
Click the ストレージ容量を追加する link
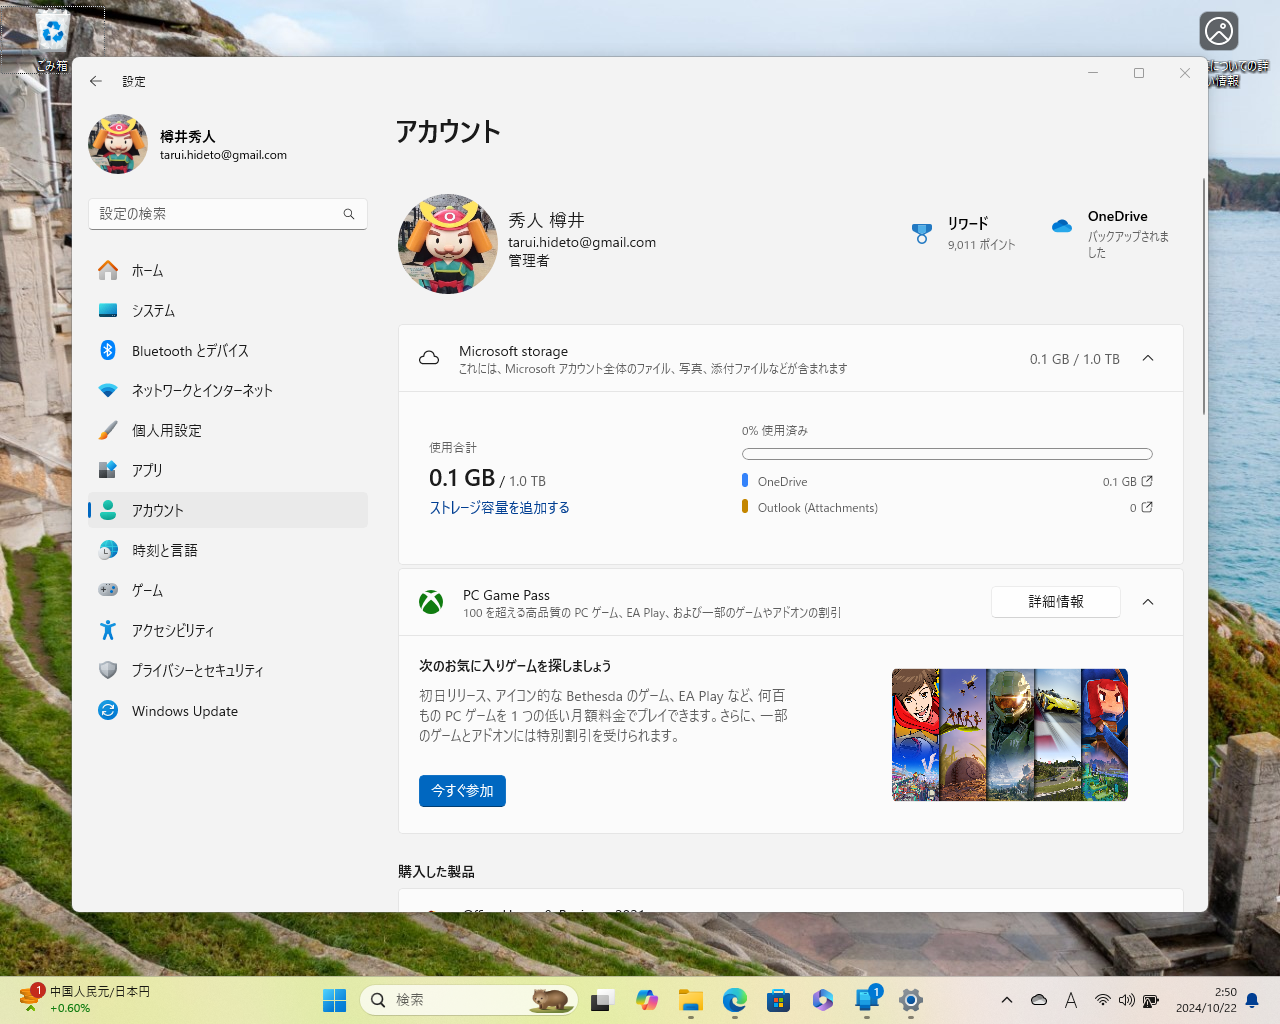(500, 508)
